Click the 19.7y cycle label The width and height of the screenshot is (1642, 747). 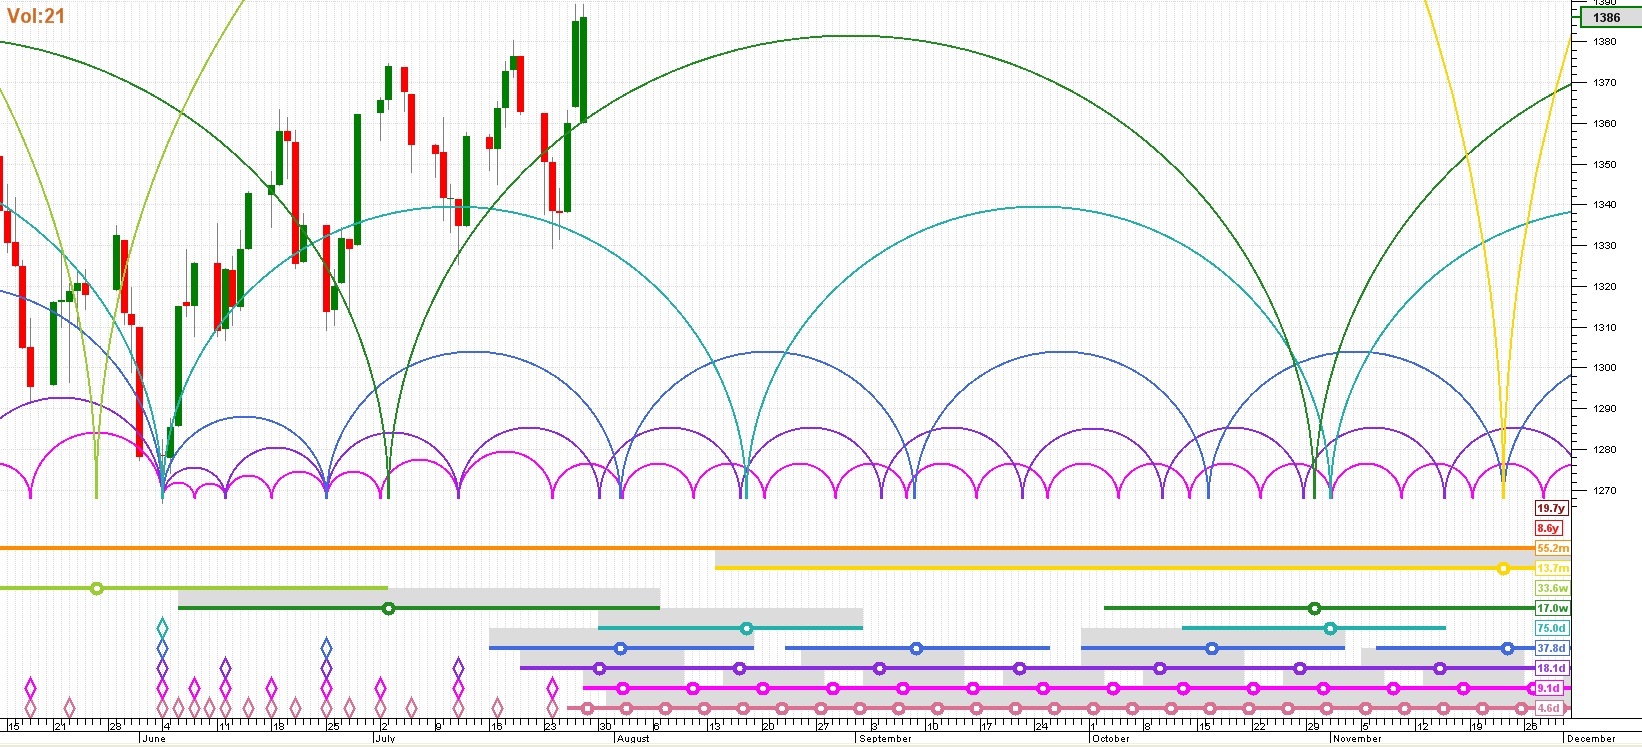[1551, 509]
